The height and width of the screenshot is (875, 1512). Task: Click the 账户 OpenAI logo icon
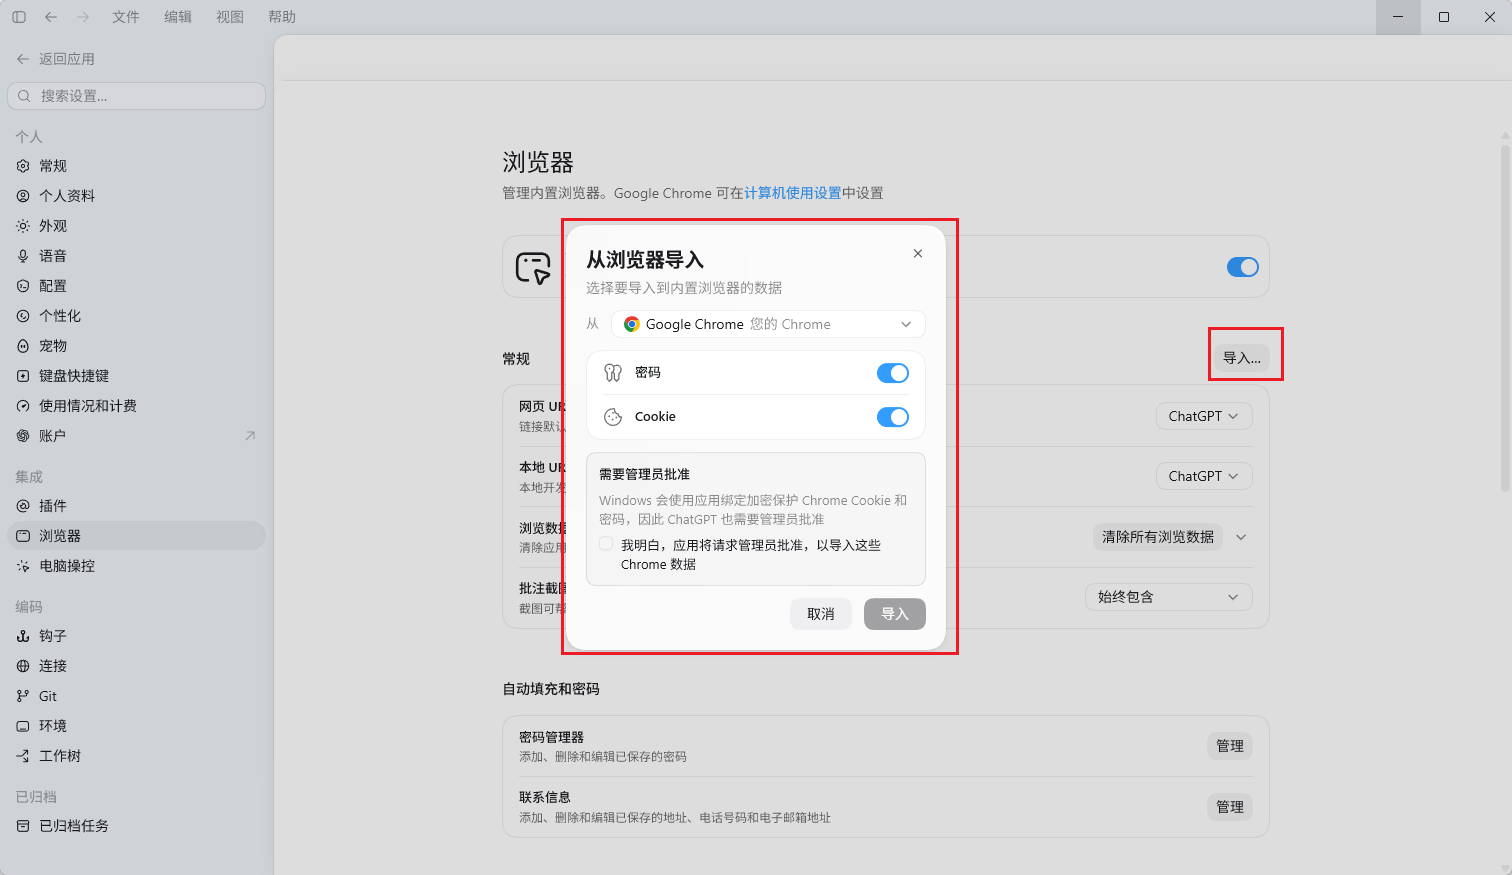click(x=23, y=436)
